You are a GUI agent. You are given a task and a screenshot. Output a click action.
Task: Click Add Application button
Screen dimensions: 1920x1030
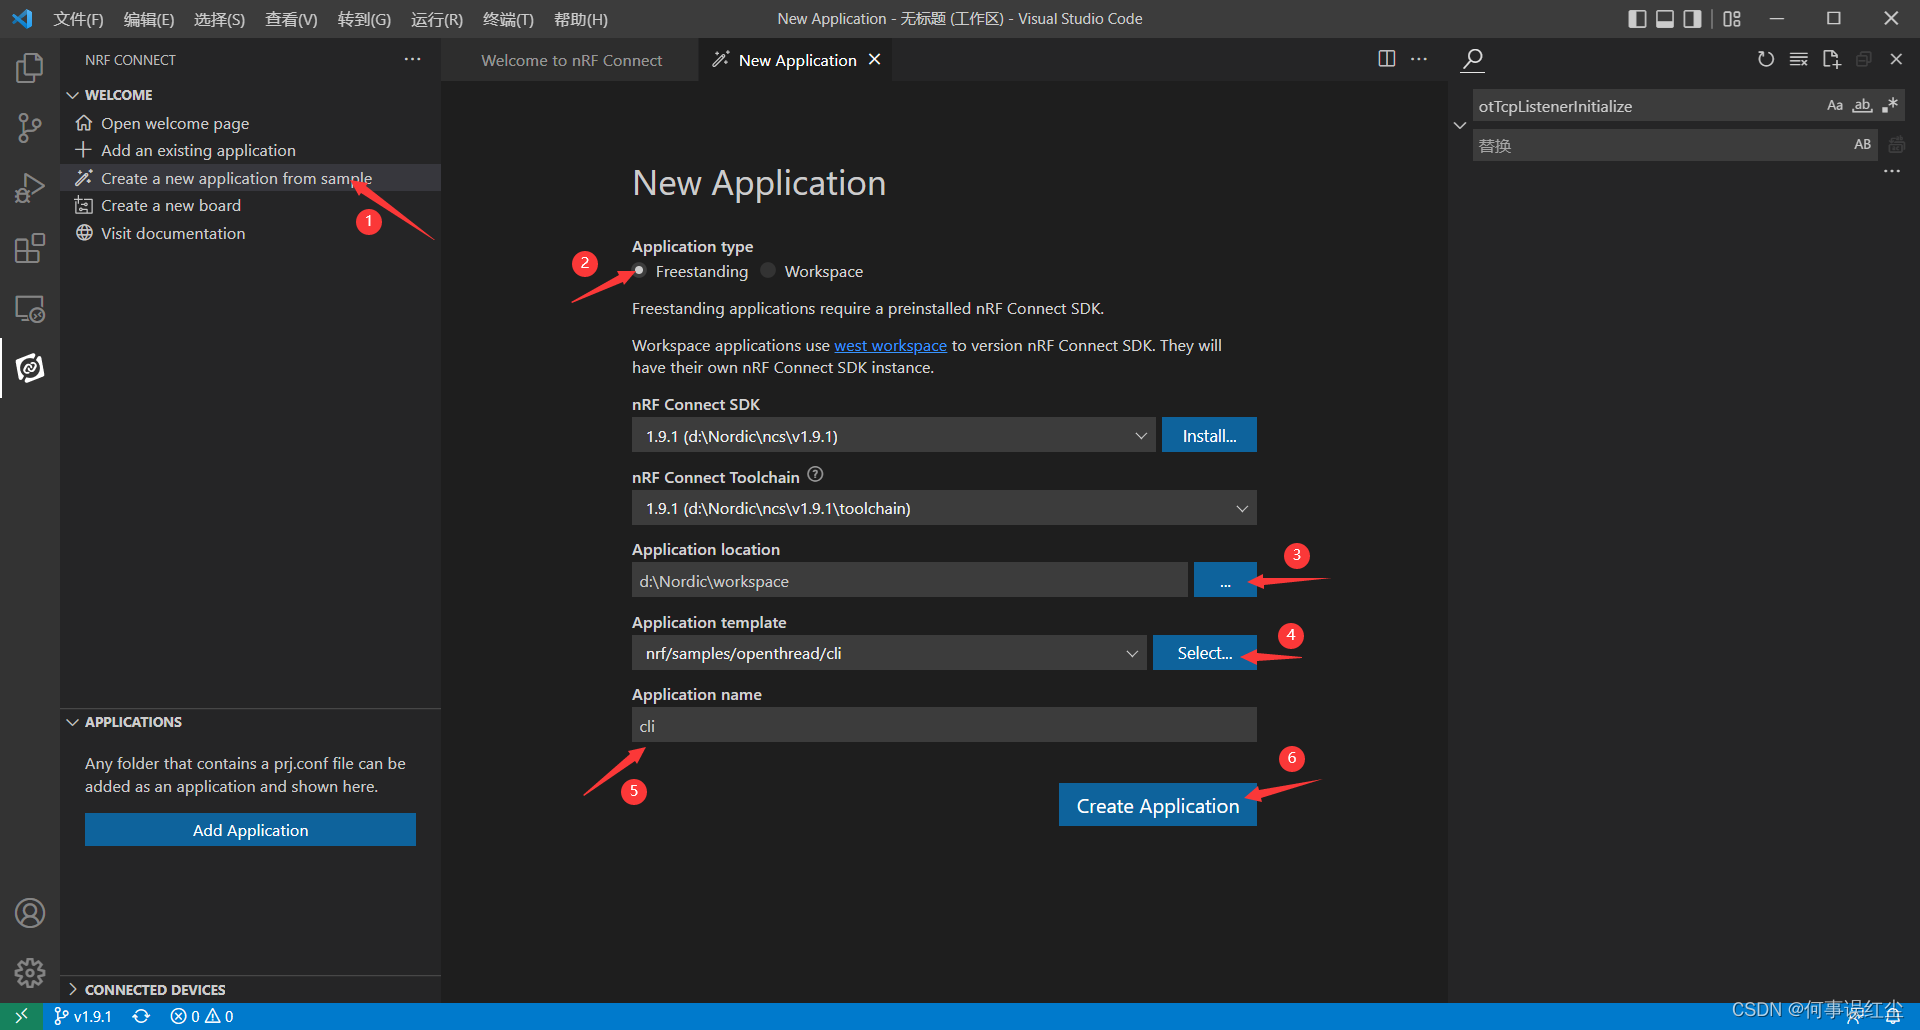[x=250, y=830]
